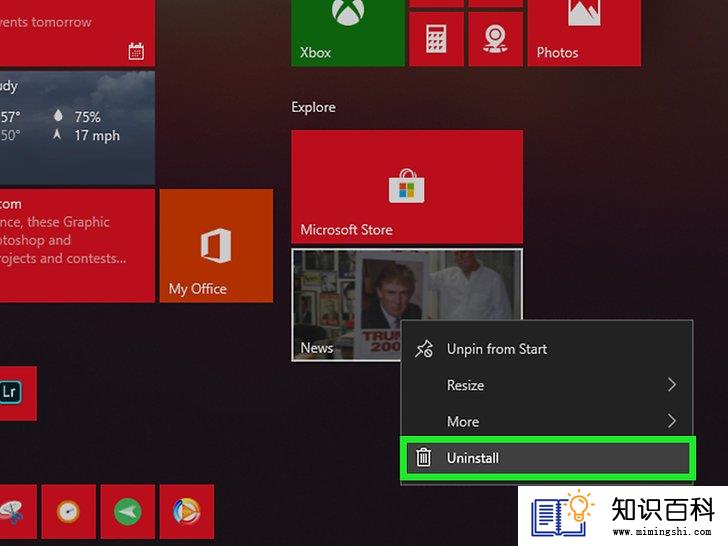Choose Uninstall from the context menu
Viewport: 728px width, 546px height.
pyautogui.click(x=547, y=458)
